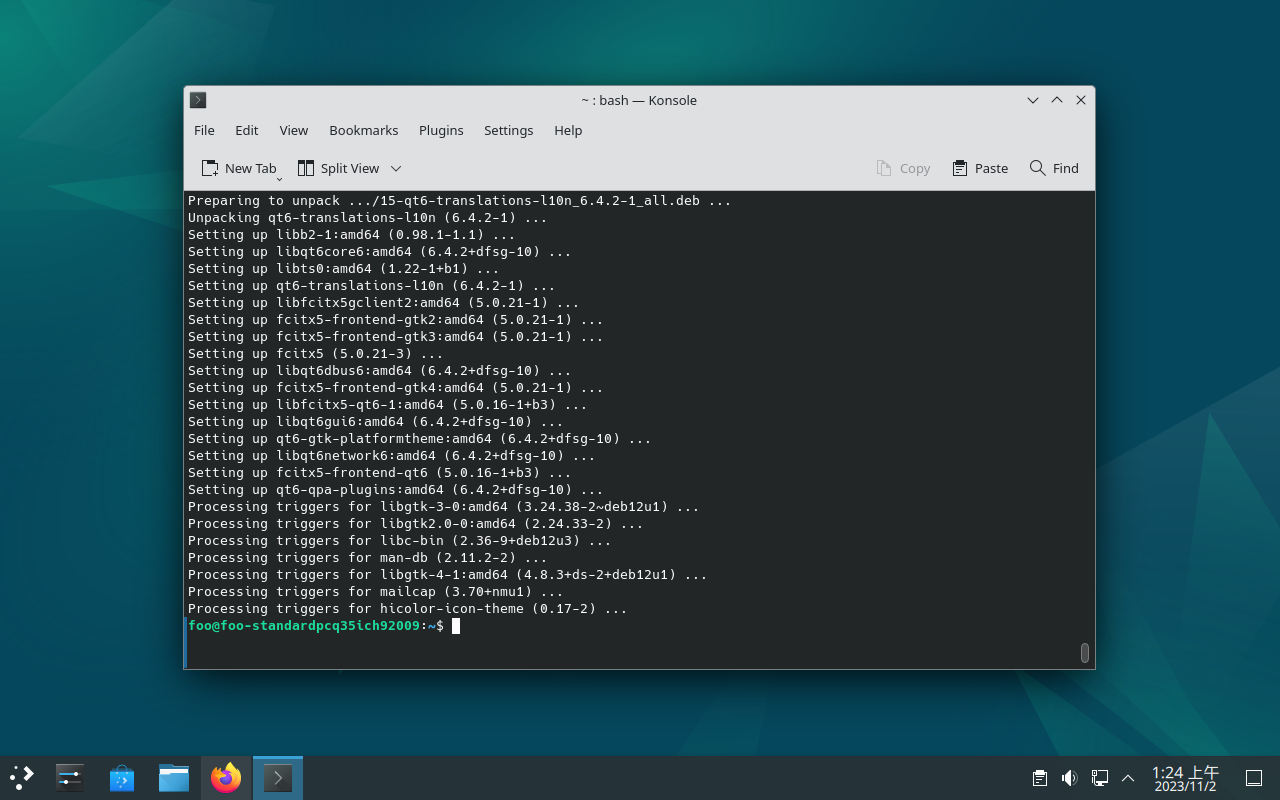Click the New Tab icon in toolbar
This screenshot has width=1280, height=800.
coord(210,168)
